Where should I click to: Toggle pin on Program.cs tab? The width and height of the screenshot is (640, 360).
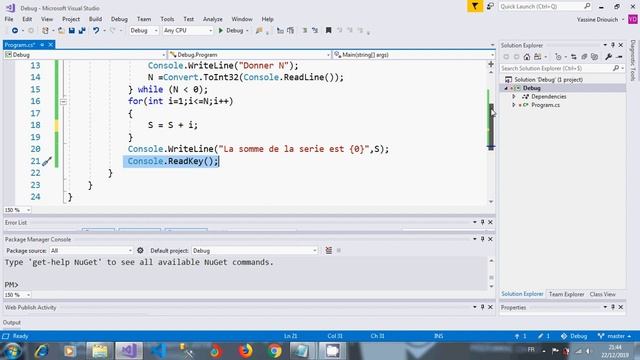42,44
